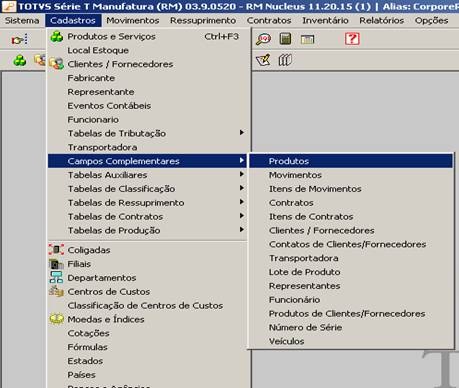Viewport: 459px width, 388px height.
Task: Expand Tabelas de Contratos submenu
Action: click(147, 217)
